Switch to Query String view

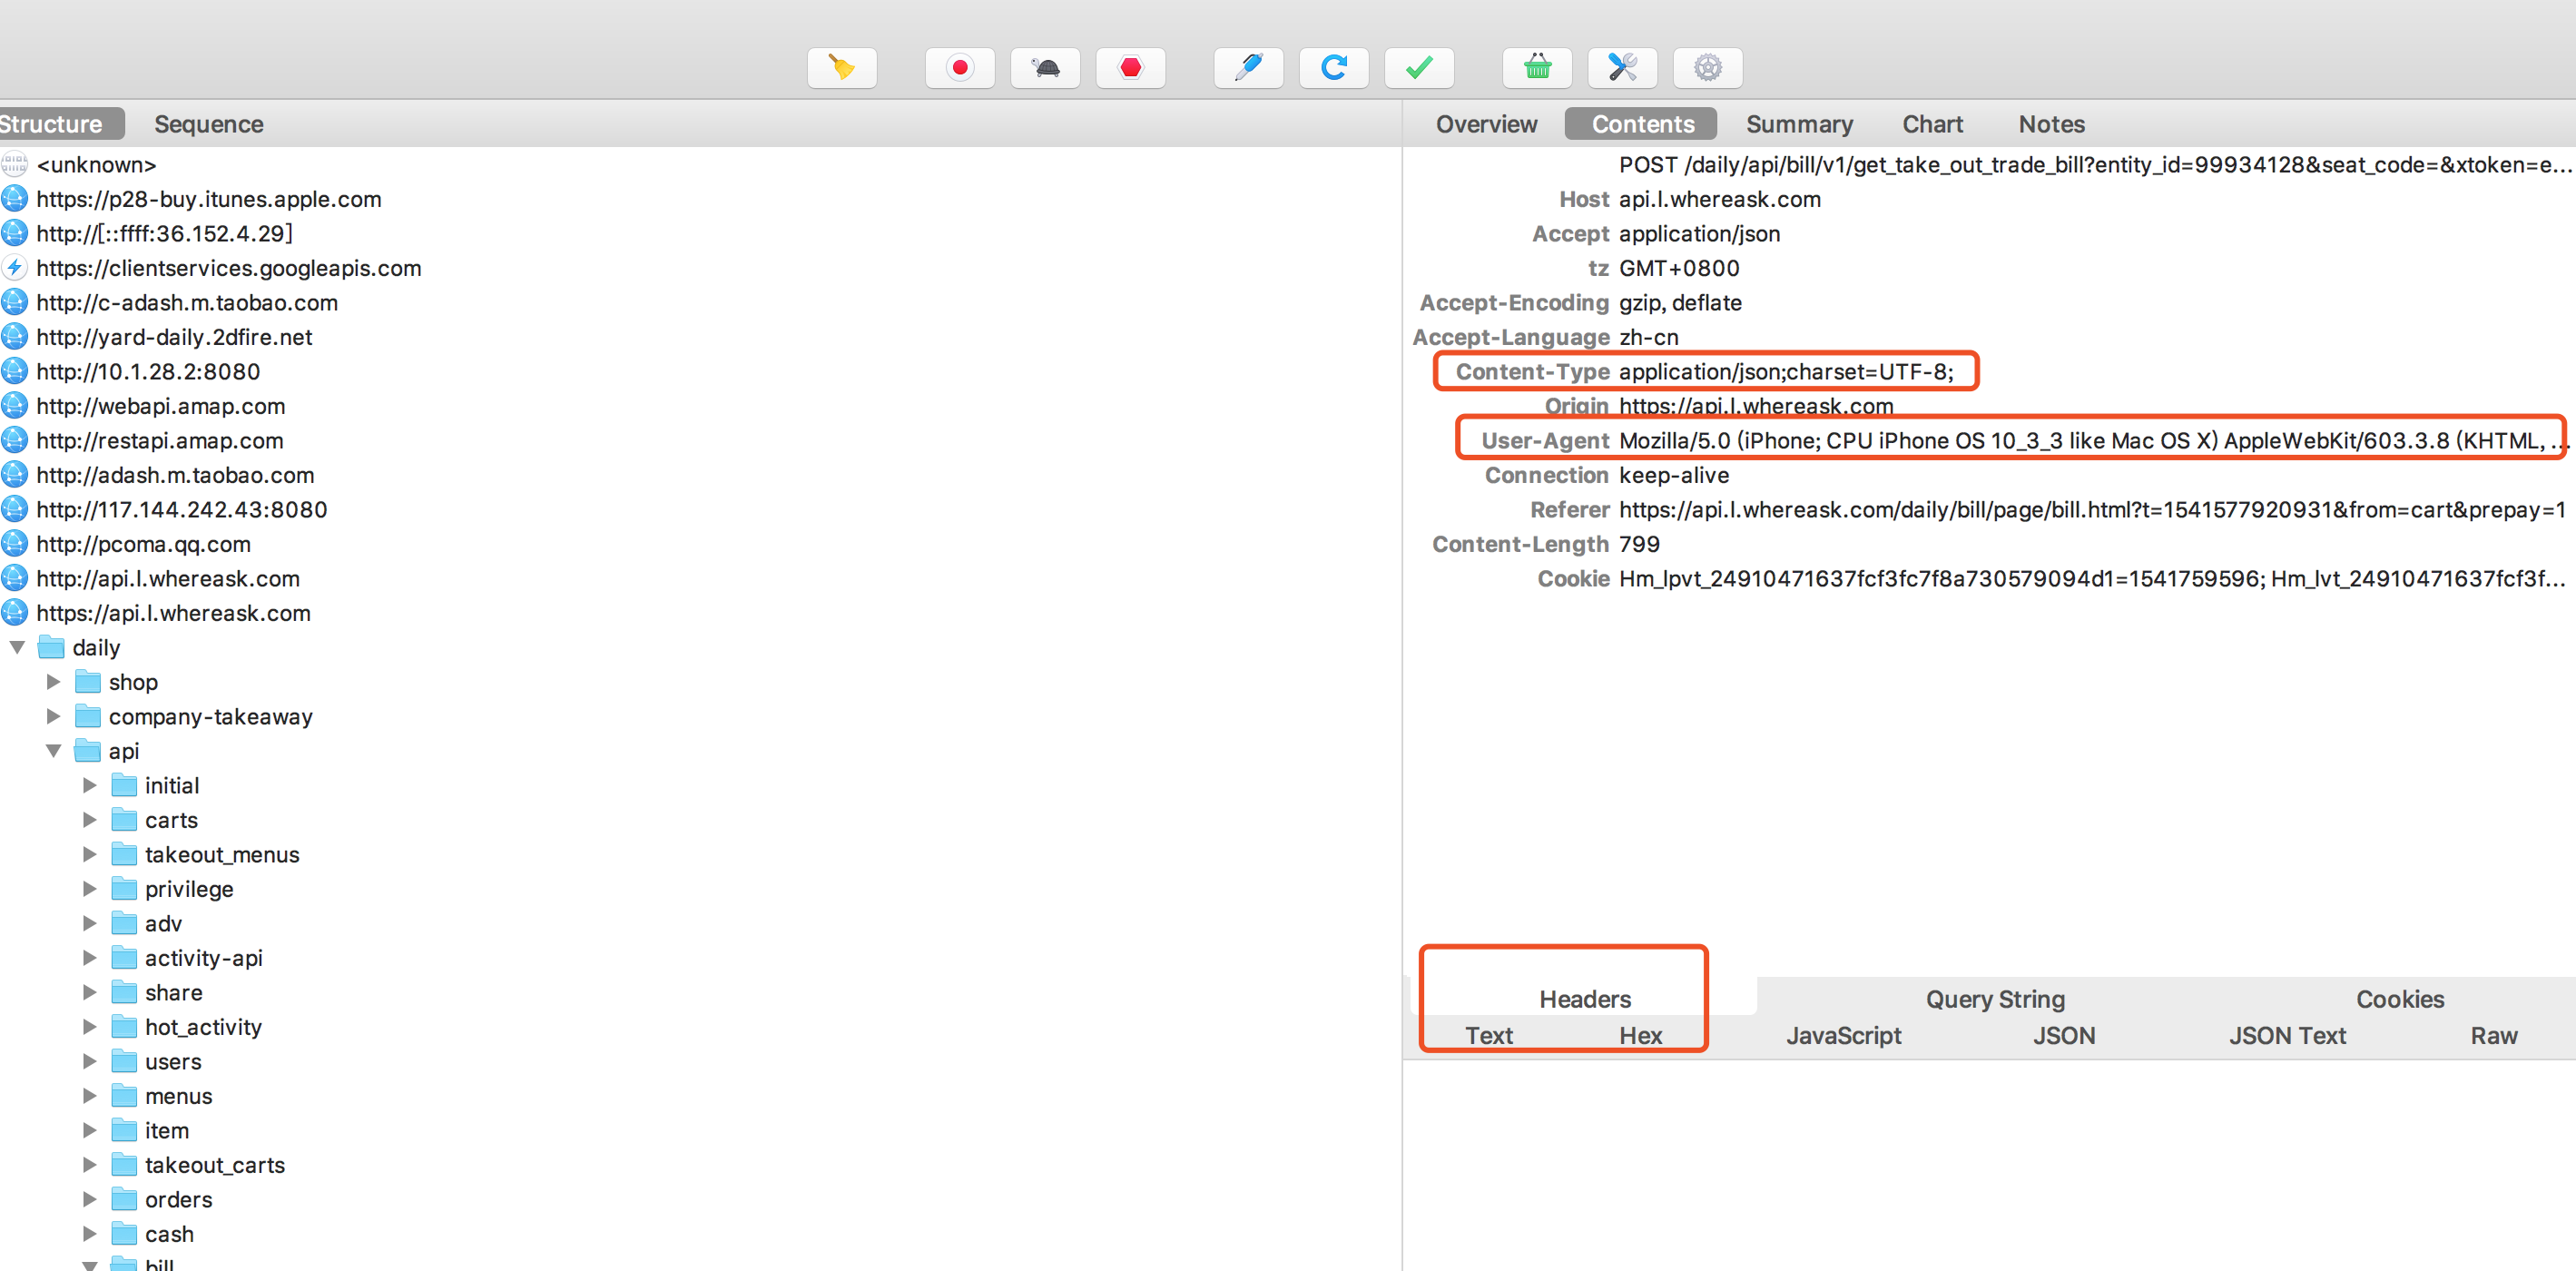click(x=1994, y=999)
